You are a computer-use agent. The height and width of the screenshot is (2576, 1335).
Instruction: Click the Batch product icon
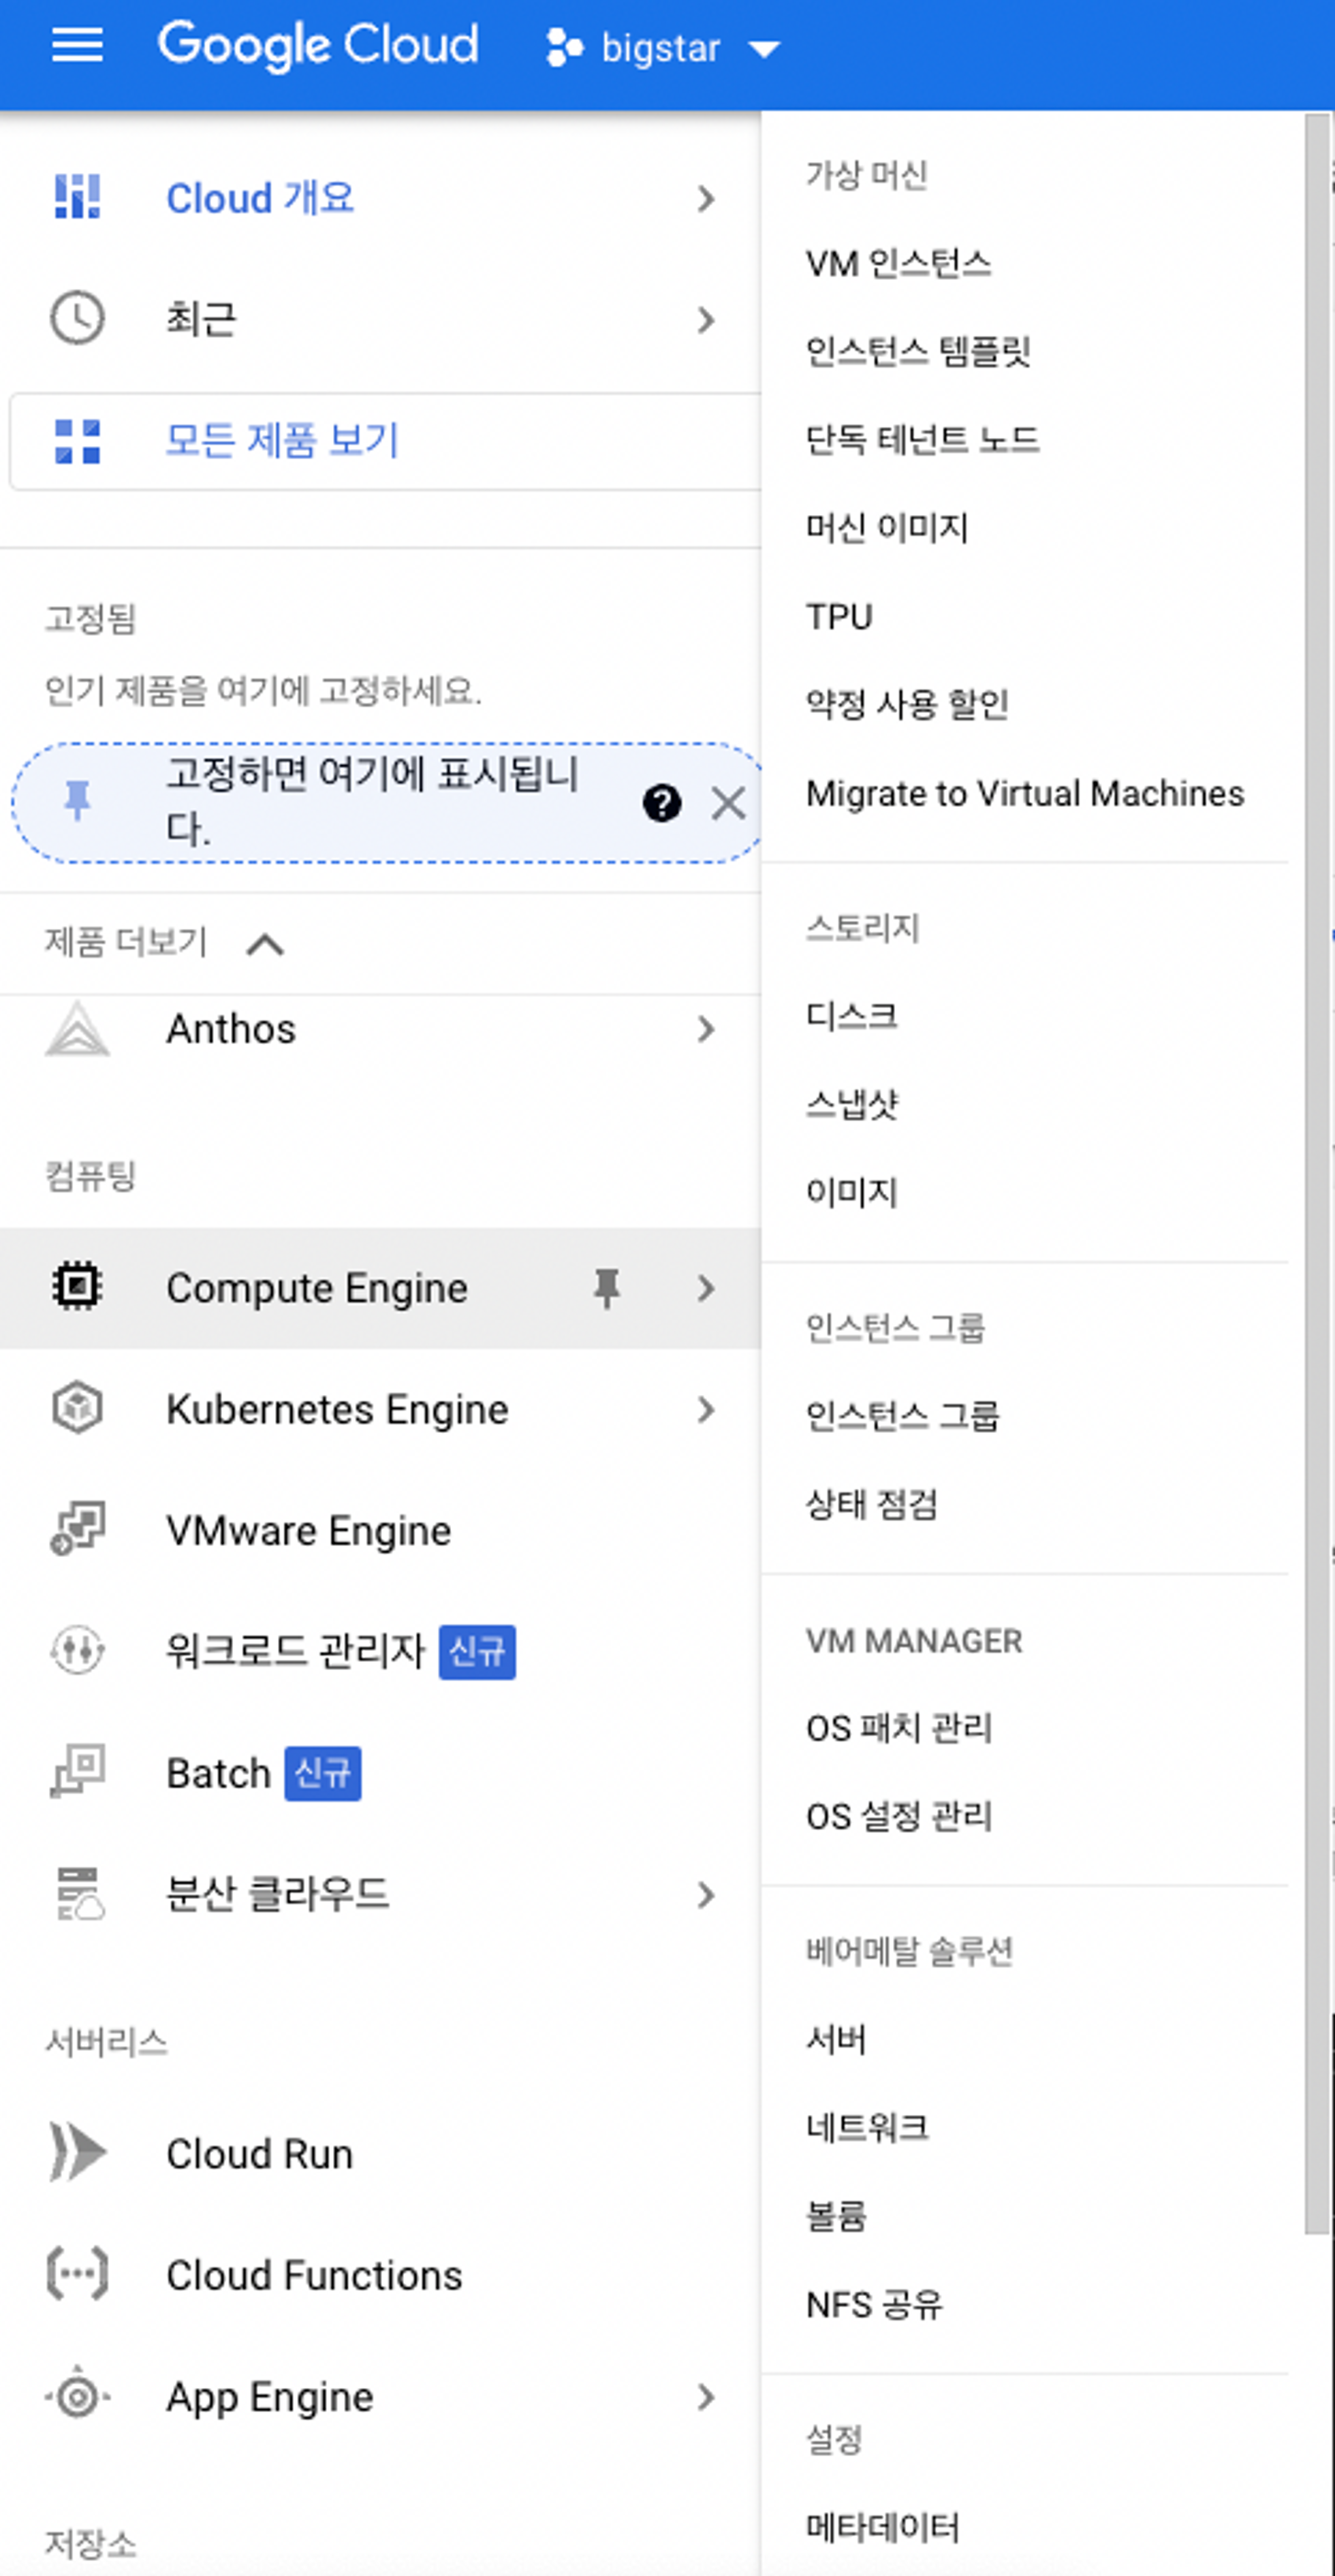[77, 1771]
